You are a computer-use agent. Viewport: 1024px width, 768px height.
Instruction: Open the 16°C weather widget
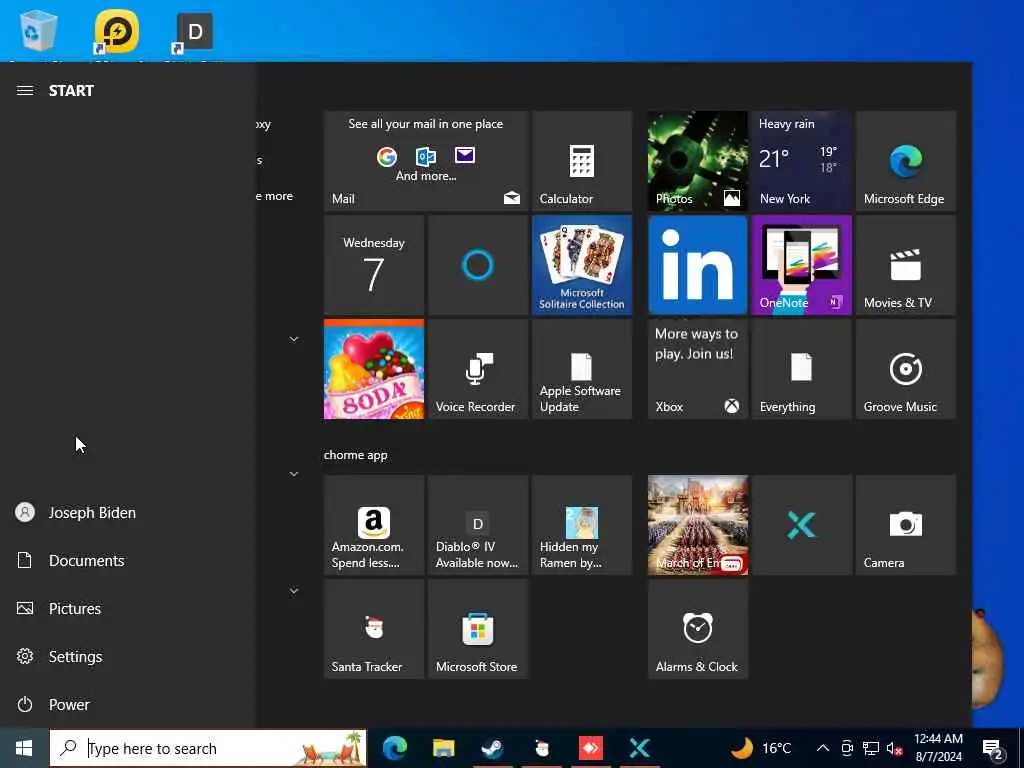pyautogui.click(x=761, y=748)
